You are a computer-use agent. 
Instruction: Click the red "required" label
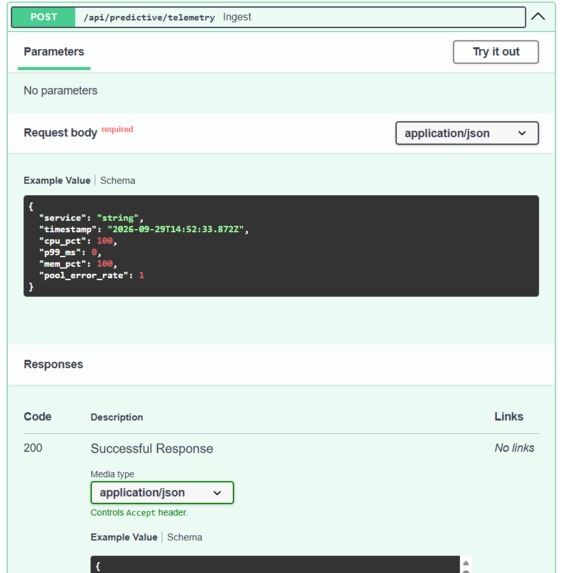117,129
